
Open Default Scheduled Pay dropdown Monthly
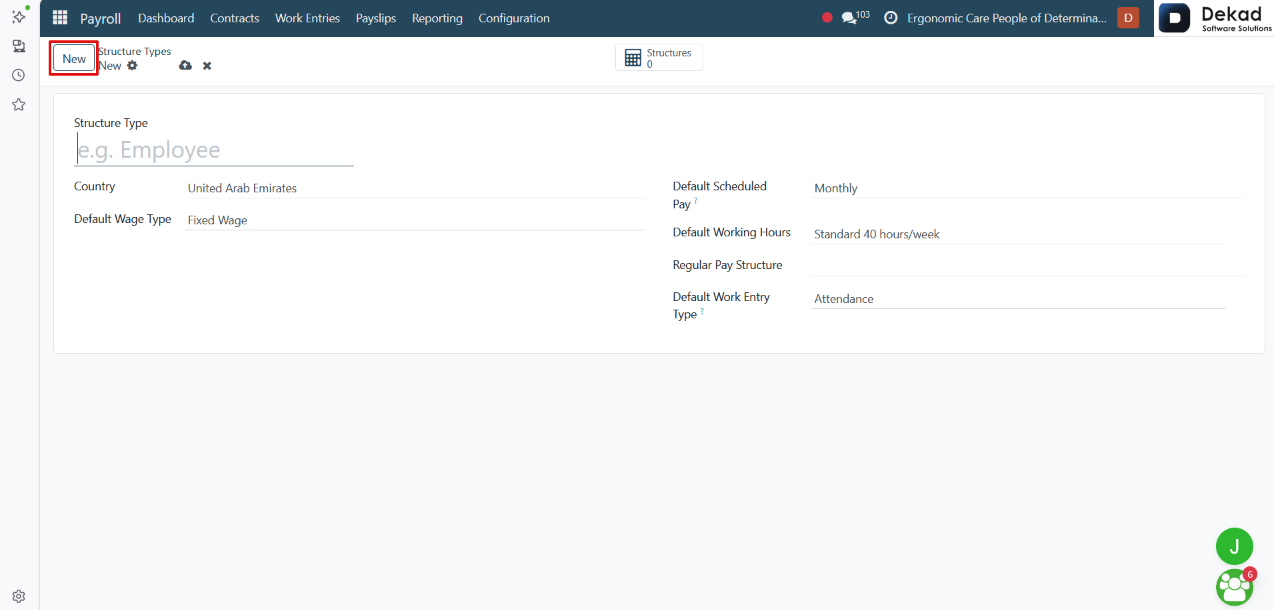point(1028,188)
